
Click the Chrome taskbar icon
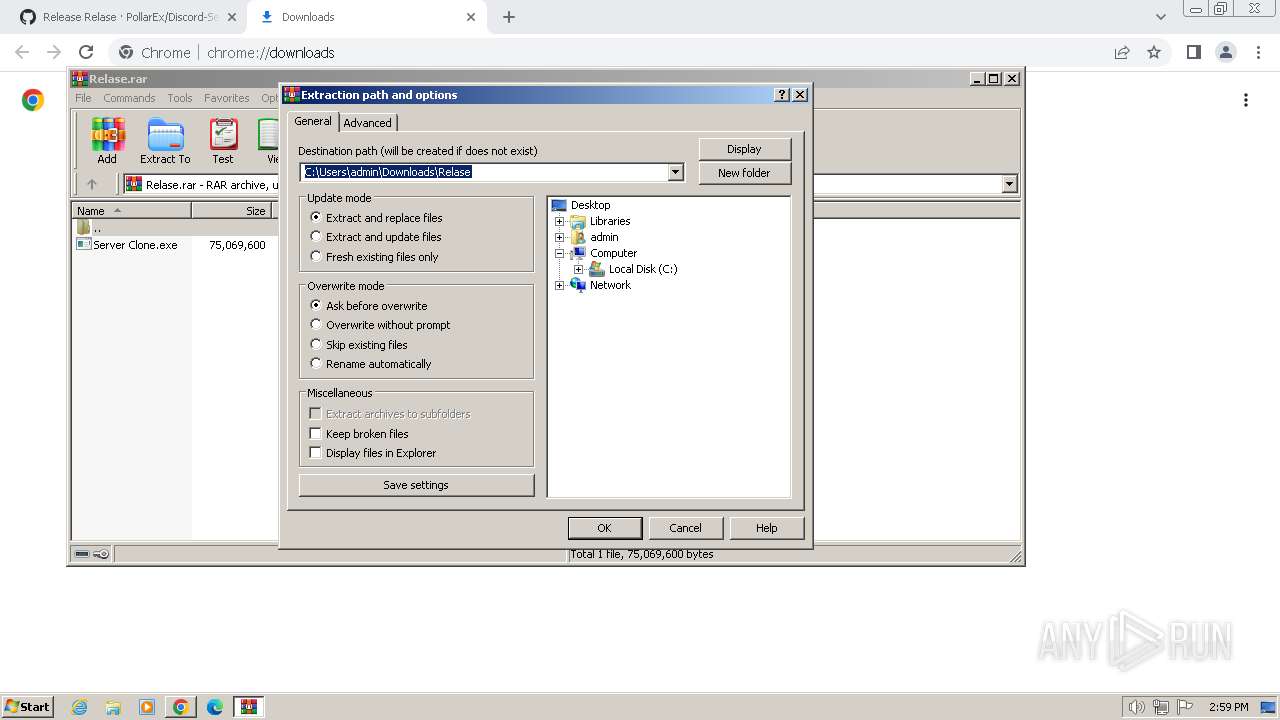pyautogui.click(x=180, y=707)
